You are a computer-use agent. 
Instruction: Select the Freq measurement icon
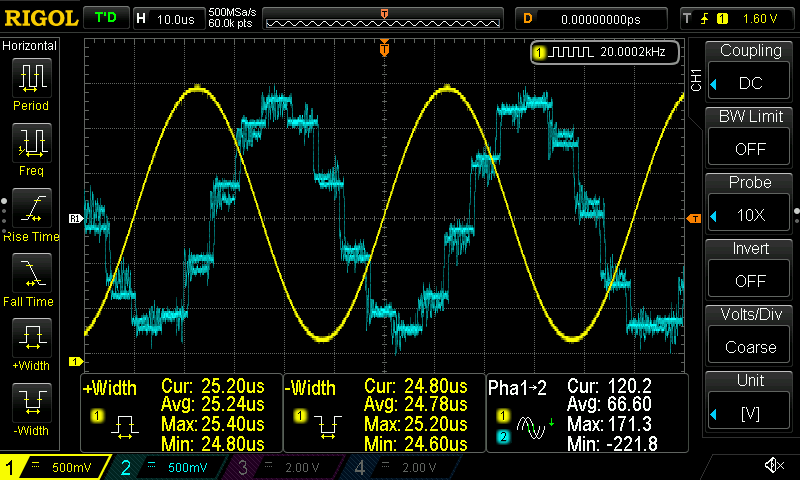(x=31, y=143)
